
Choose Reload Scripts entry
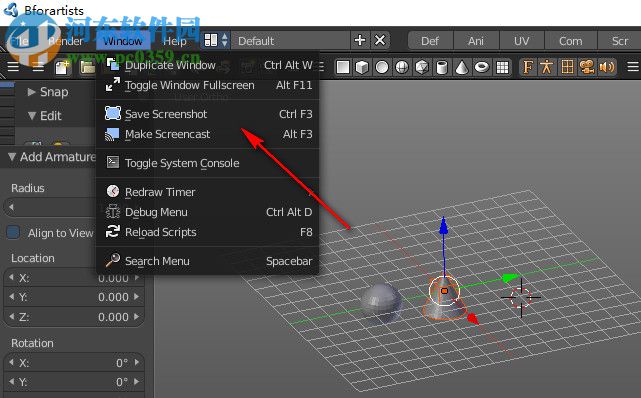coord(208,232)
